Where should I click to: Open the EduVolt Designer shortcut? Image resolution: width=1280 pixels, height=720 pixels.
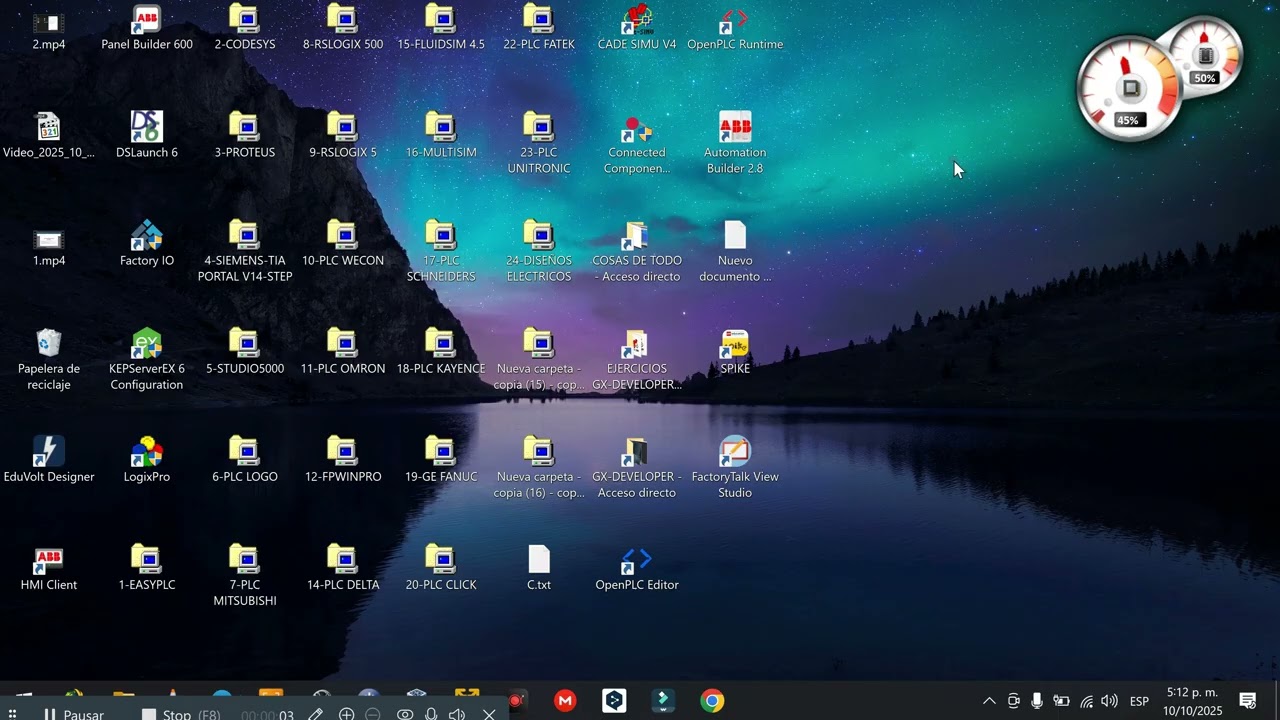(x=49, y=460)
